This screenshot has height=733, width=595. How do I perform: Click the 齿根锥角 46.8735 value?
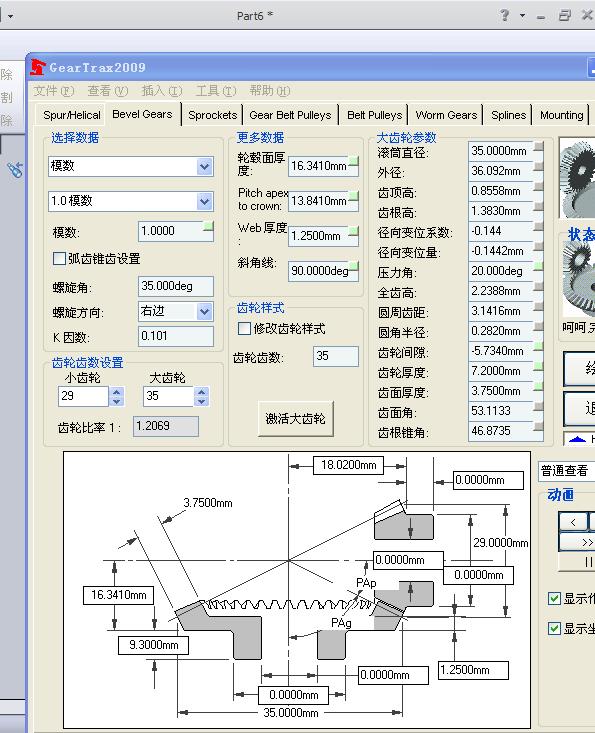click(501, 431)
